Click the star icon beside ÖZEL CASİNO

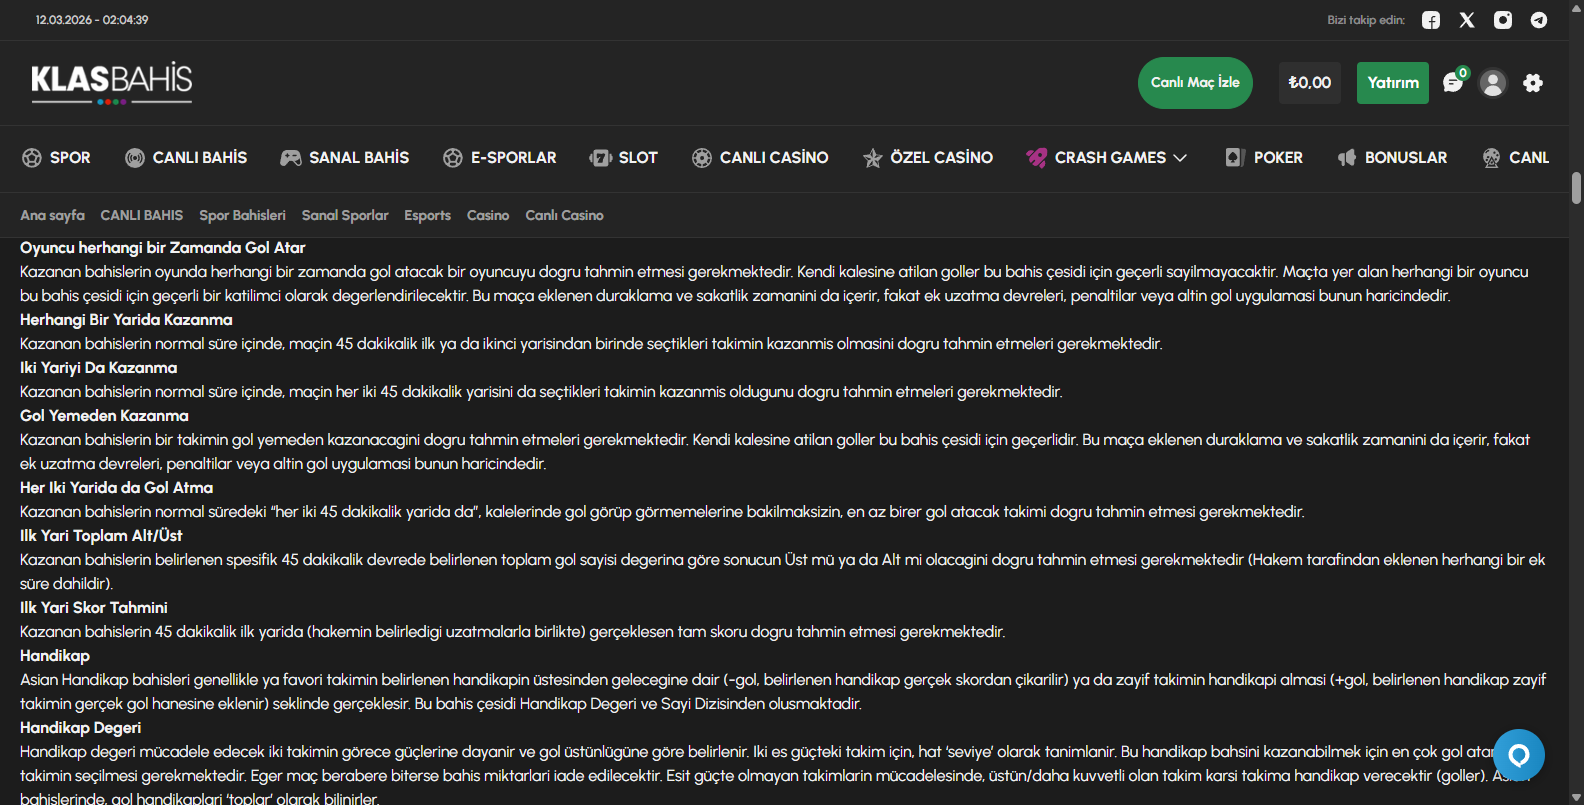tap(873, 158)
